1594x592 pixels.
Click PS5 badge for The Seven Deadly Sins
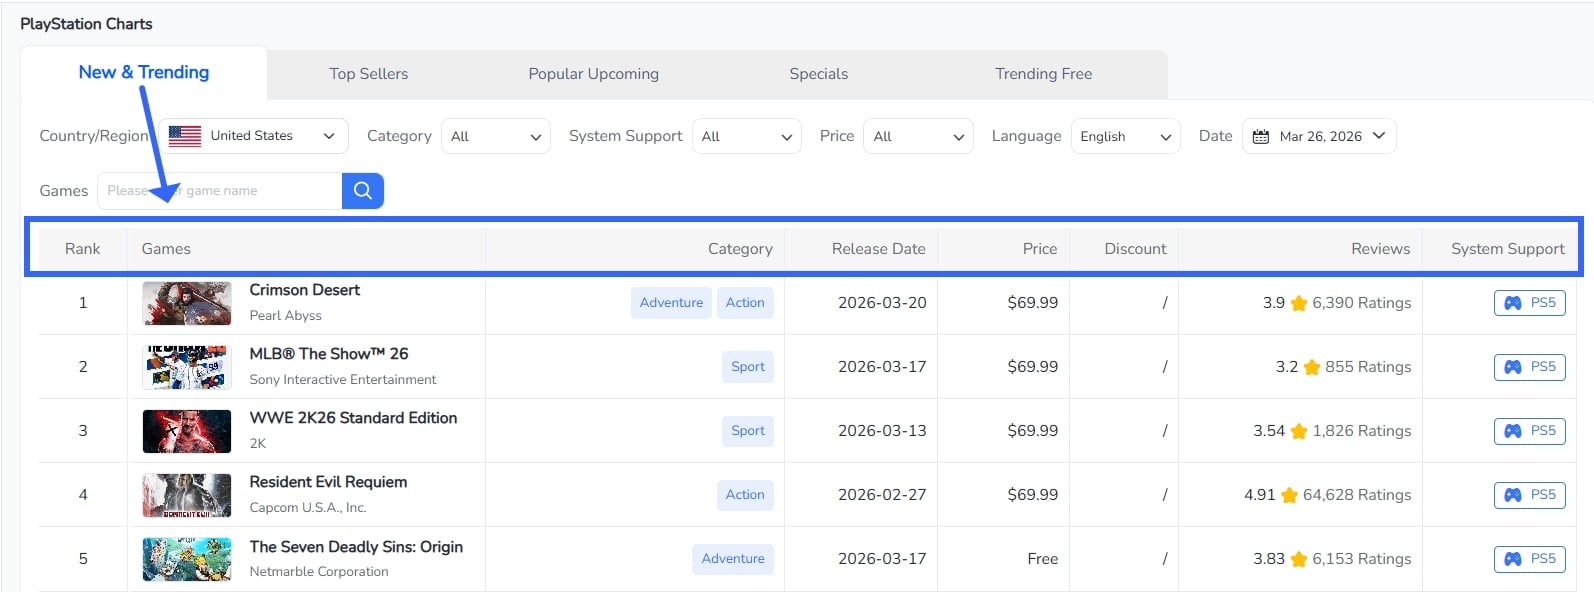tap(1529, 559)
